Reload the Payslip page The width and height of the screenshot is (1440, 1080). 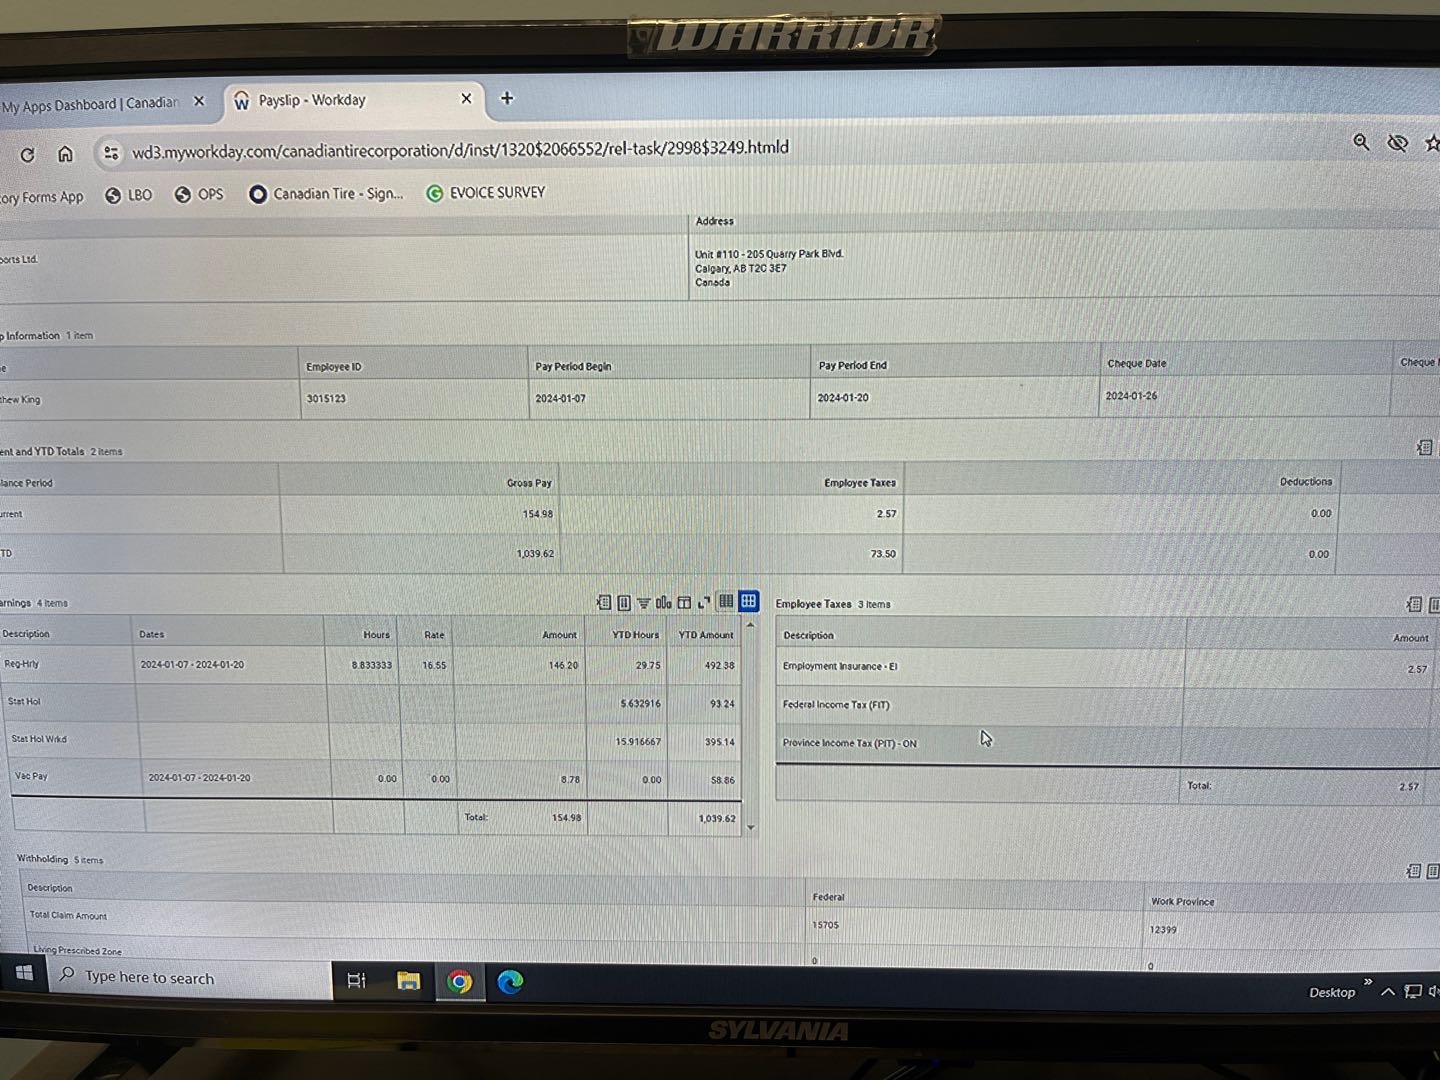pos(27,154)
